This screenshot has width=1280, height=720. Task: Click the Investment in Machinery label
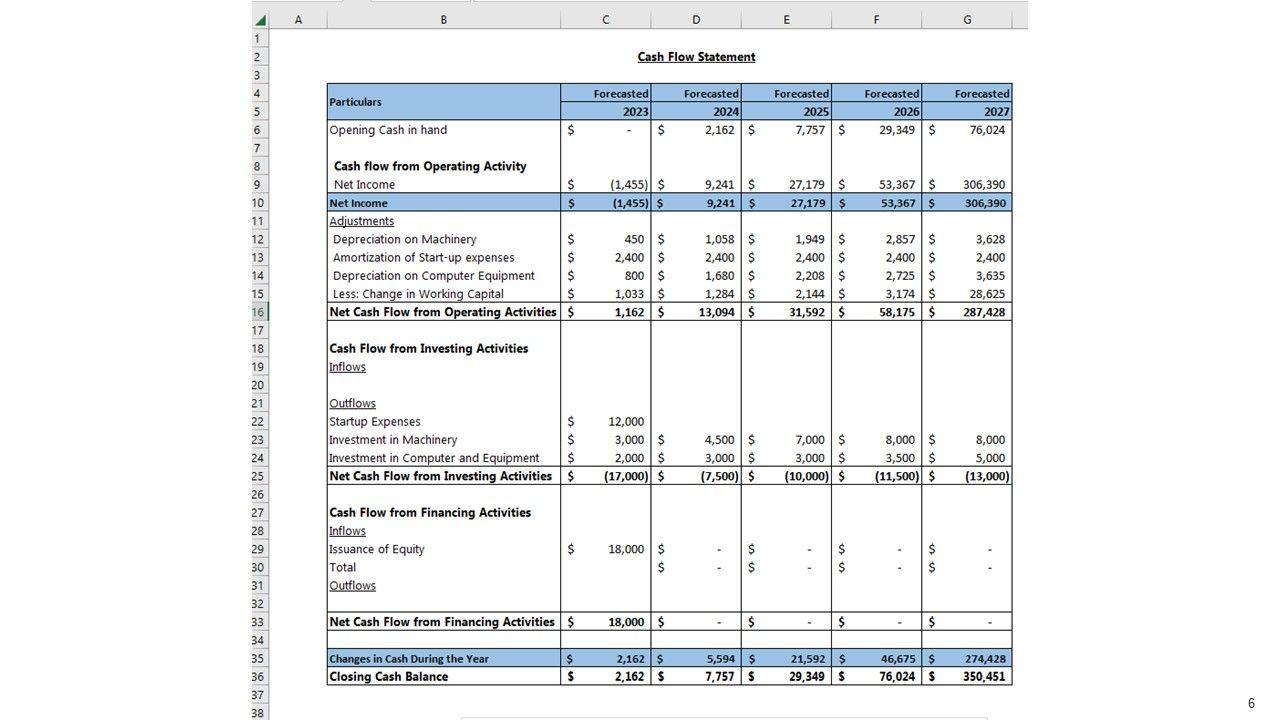393,440
